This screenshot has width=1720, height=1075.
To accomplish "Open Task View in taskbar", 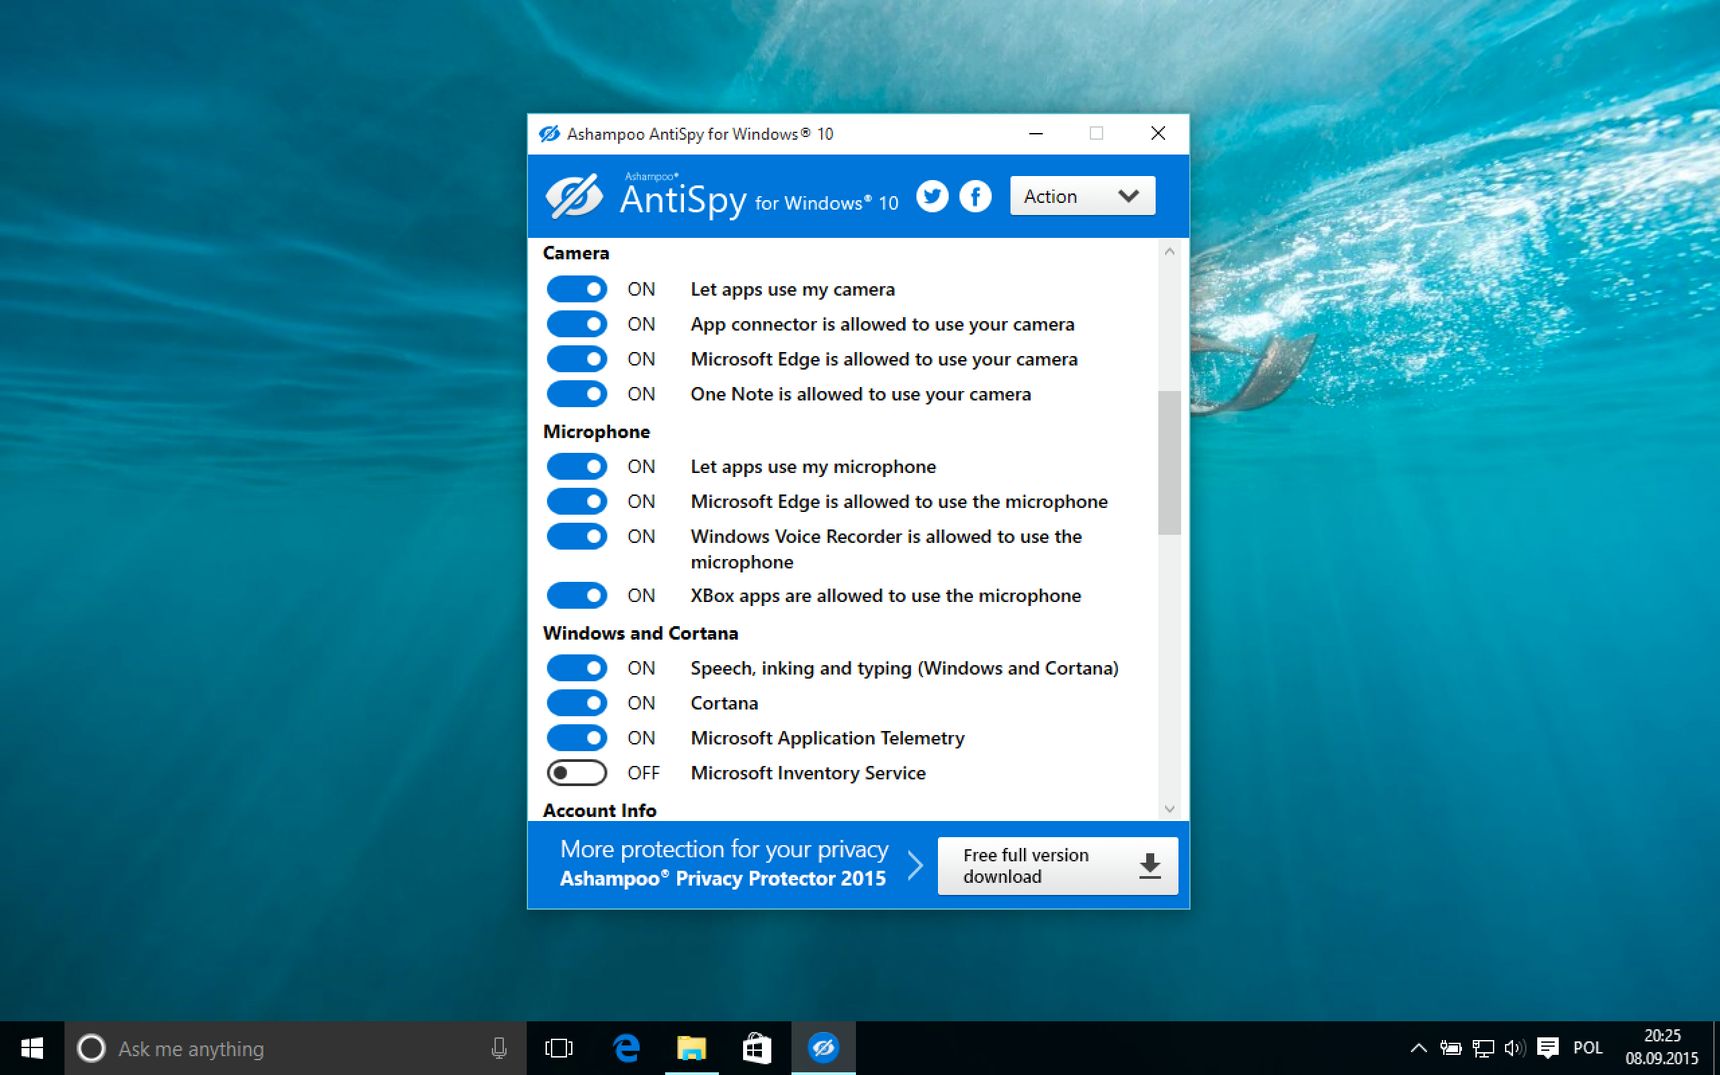I will click(x=559, y=1048).
